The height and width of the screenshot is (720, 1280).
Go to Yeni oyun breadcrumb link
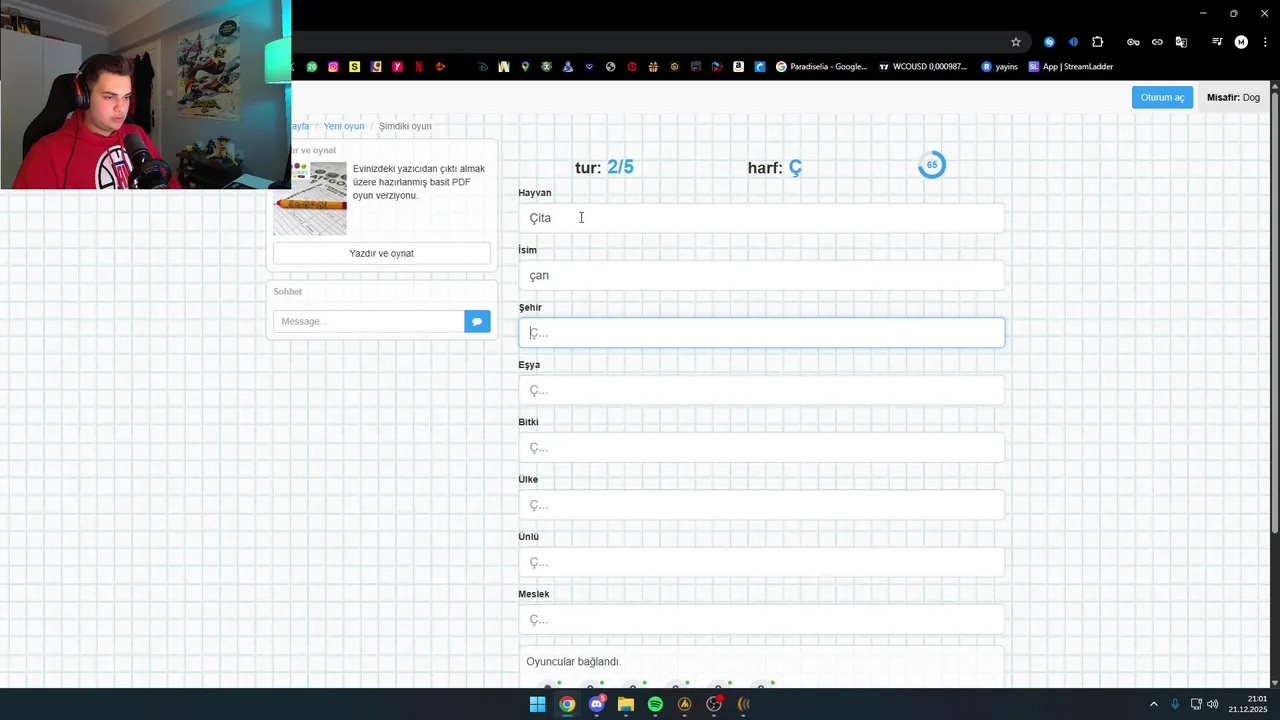[344, 126]
